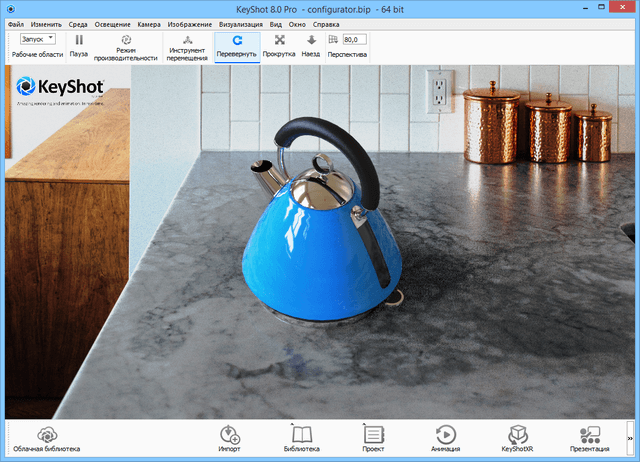640x462 pixels.
Task: Select the Move tool (Инструмент перемещения)
Action: point(187,40)
